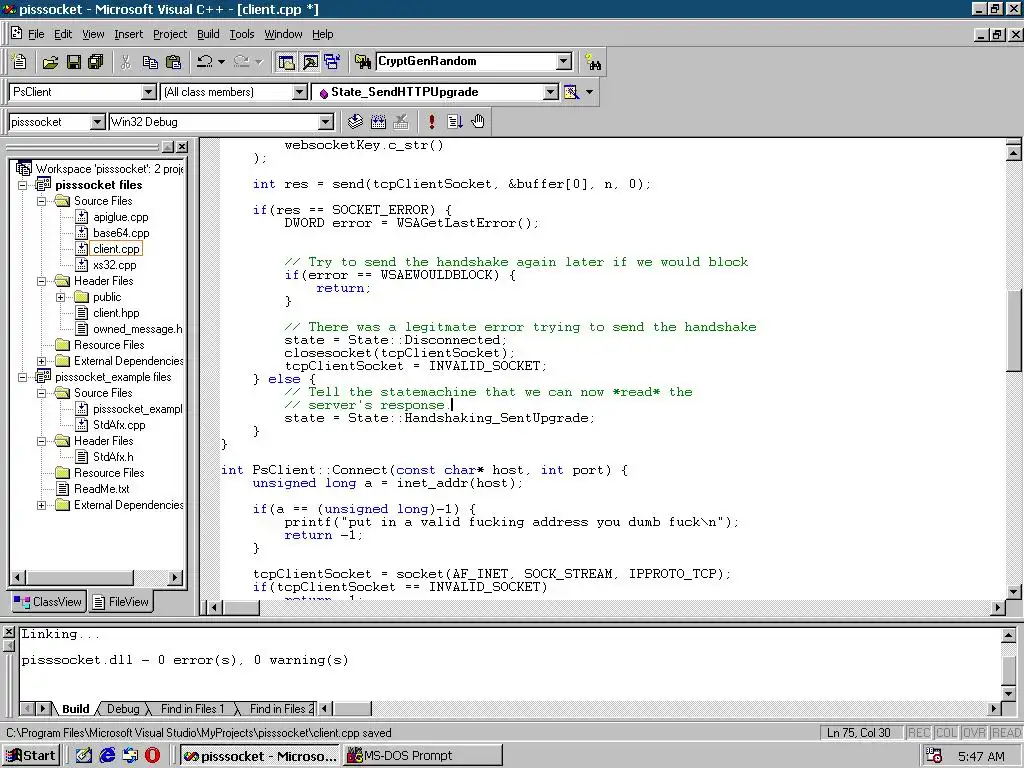Open the File menu
This screenshot has height=768, width=1024.
[36, 34]
